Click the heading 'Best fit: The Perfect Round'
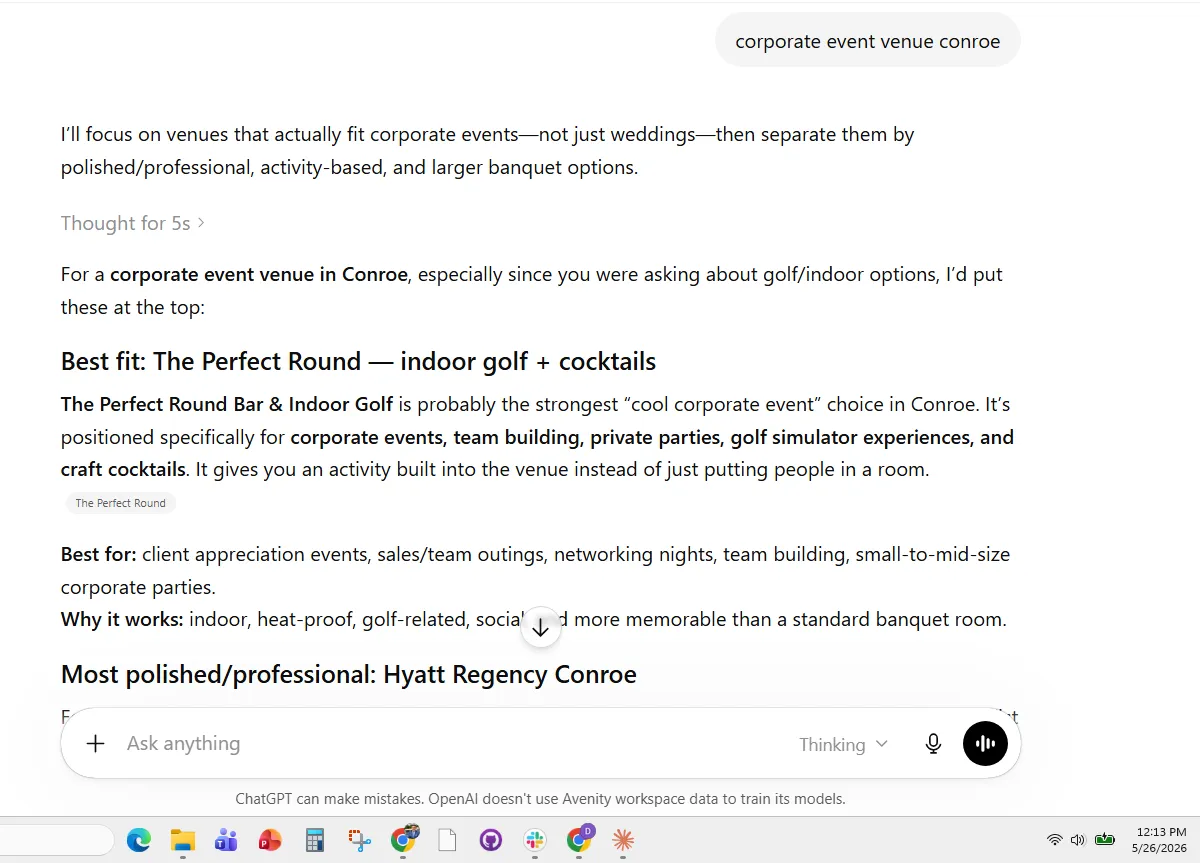Image resolution: width=1200 pixels, height=863 pixels. [x=358, y=361]
